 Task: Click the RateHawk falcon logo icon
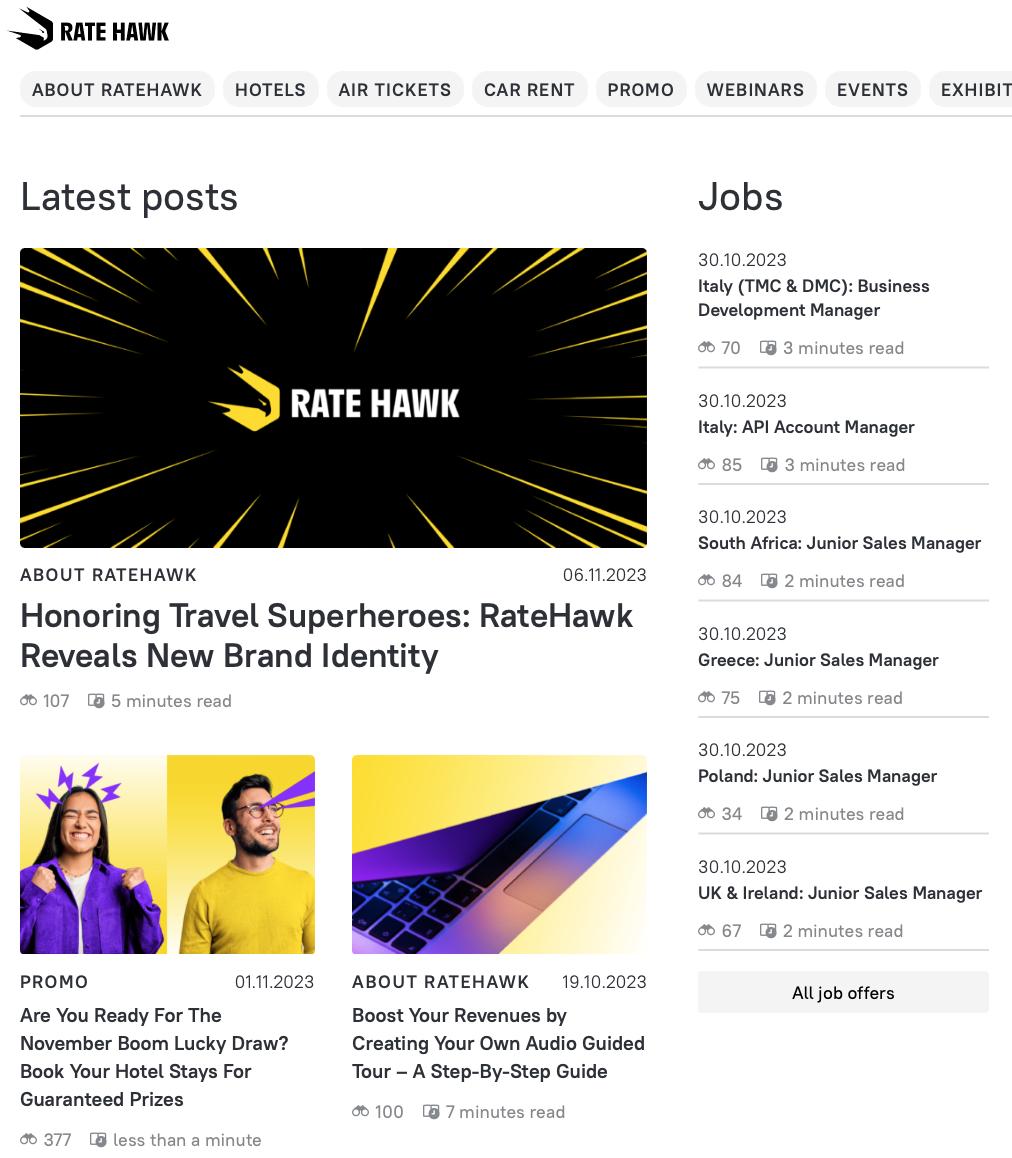tap(32, 28)
